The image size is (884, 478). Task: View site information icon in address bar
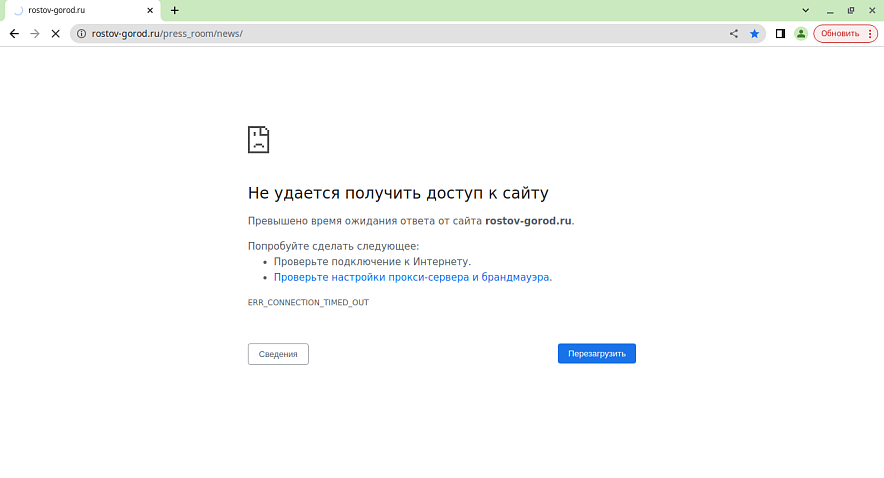(x=81, y=33)
